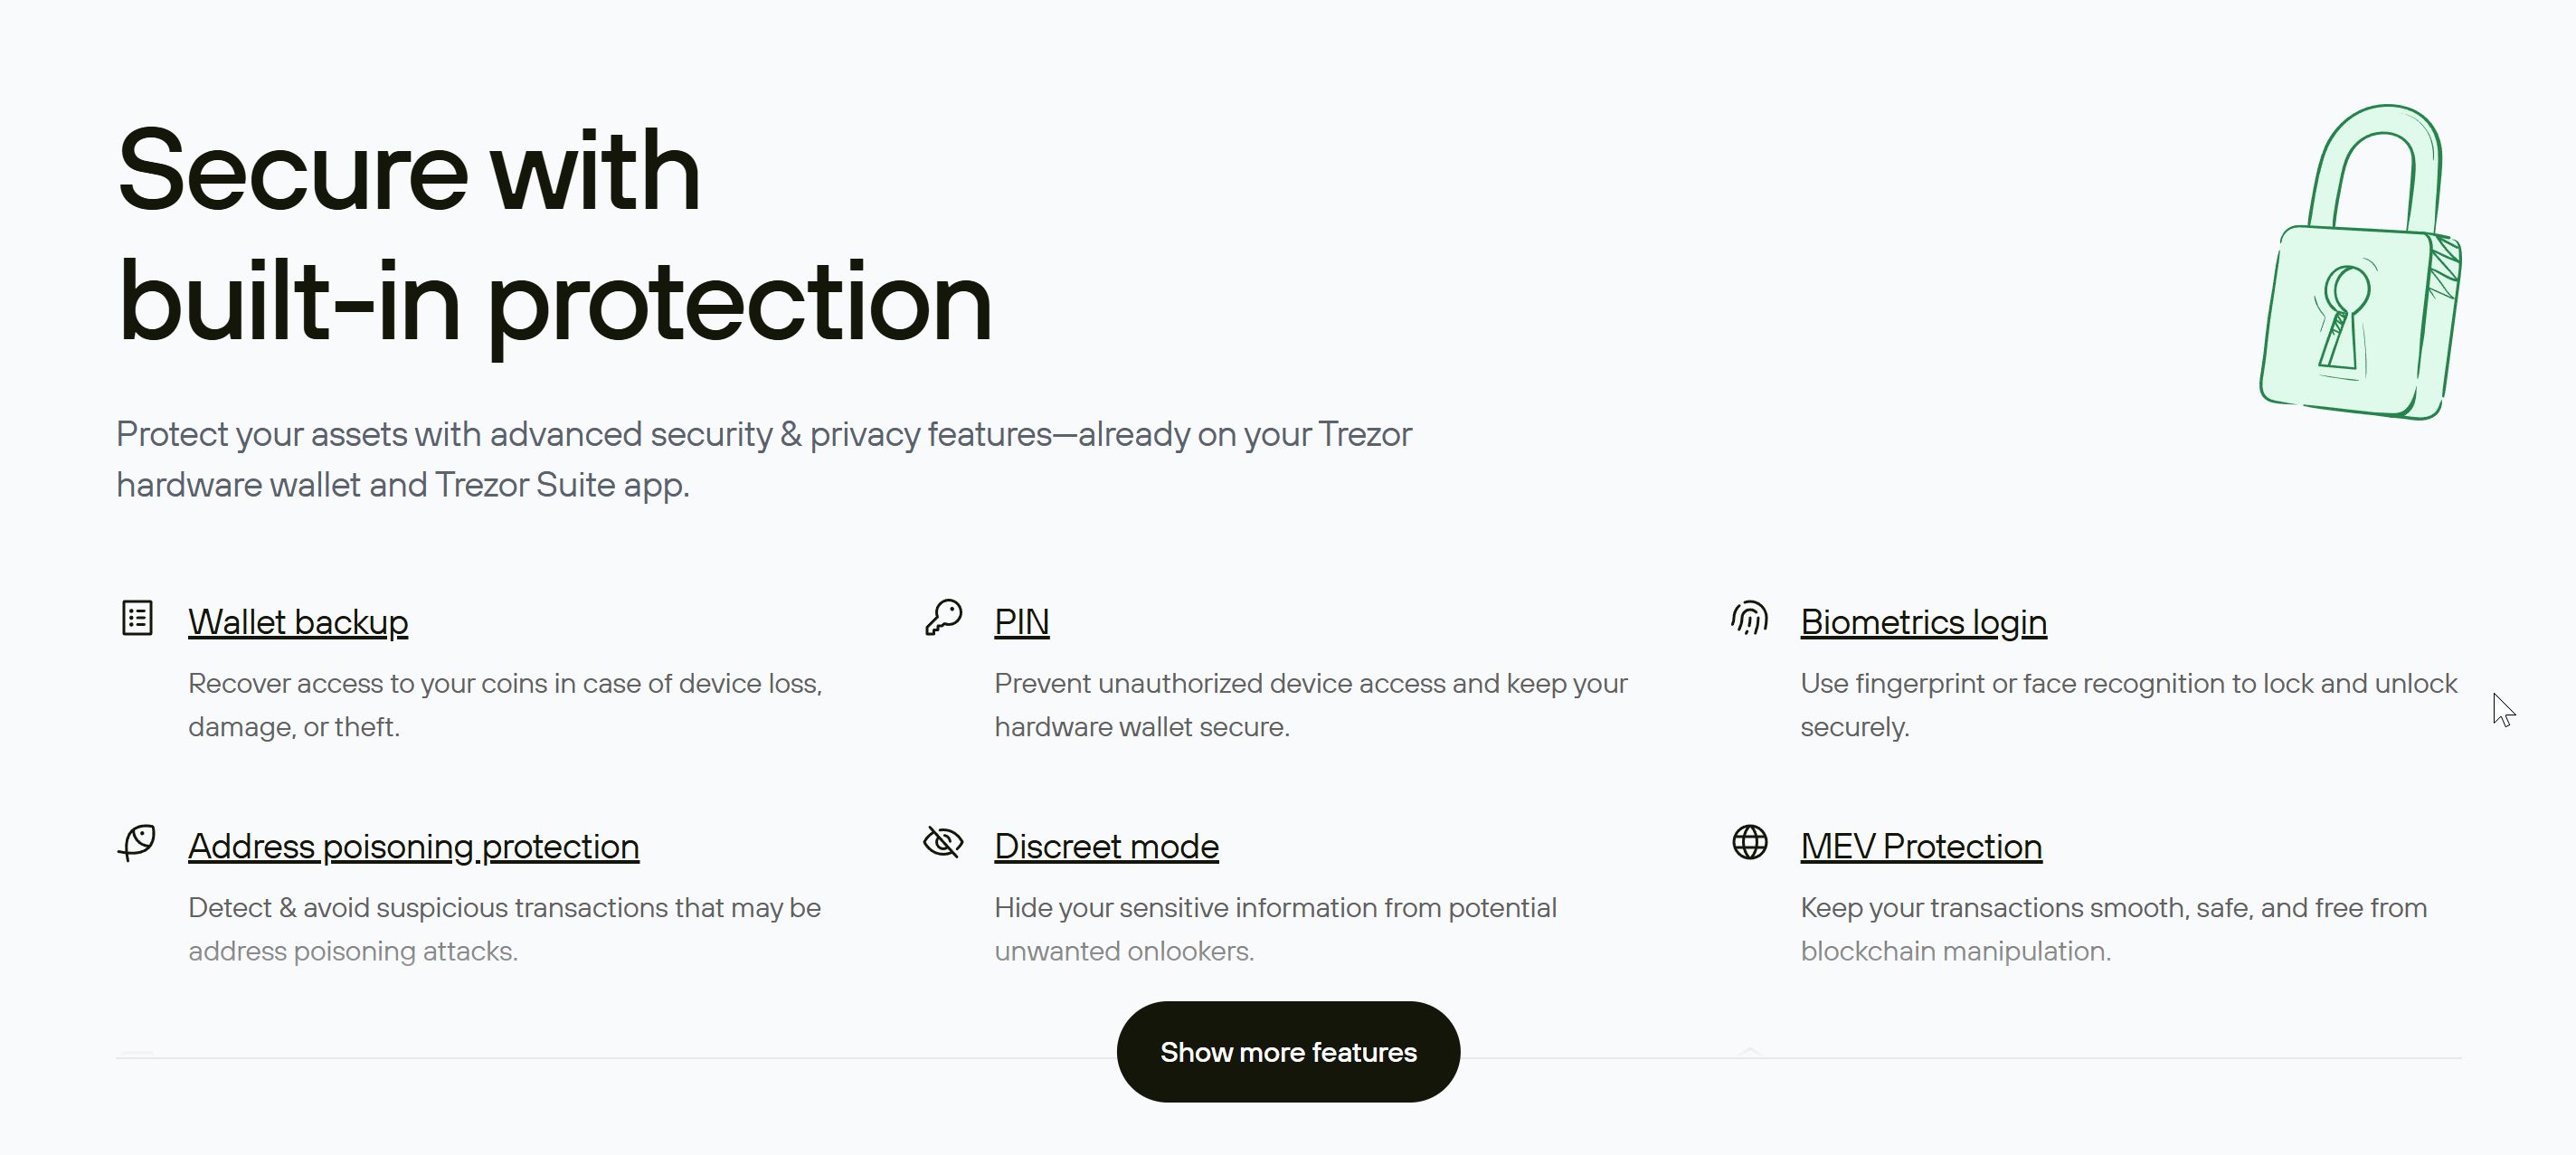
Task: Click the "Prevent unauthorized device access" description
Action: coord(1310,705)
